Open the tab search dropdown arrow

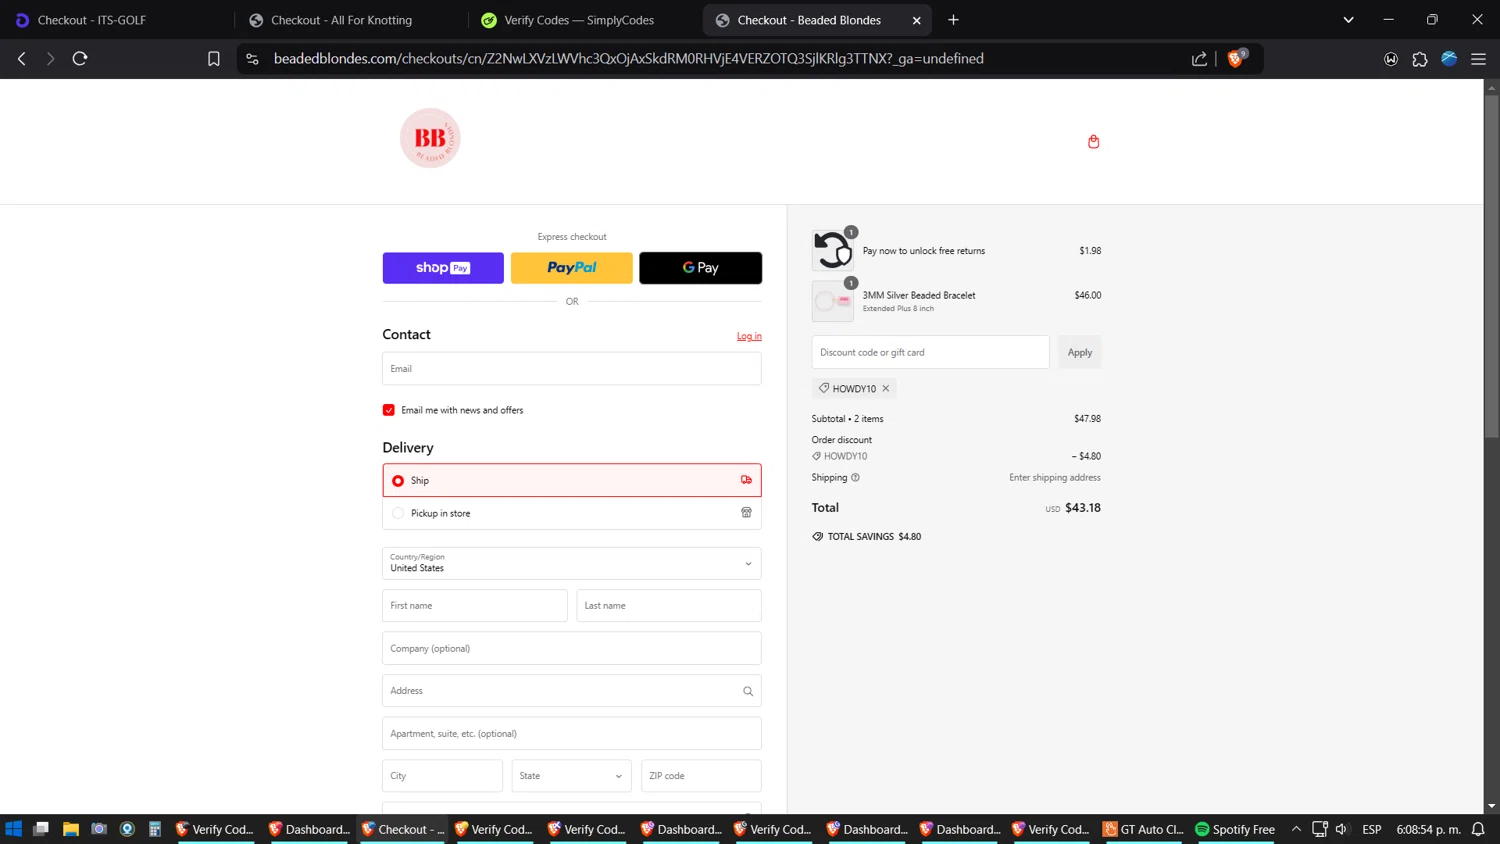1348,20
